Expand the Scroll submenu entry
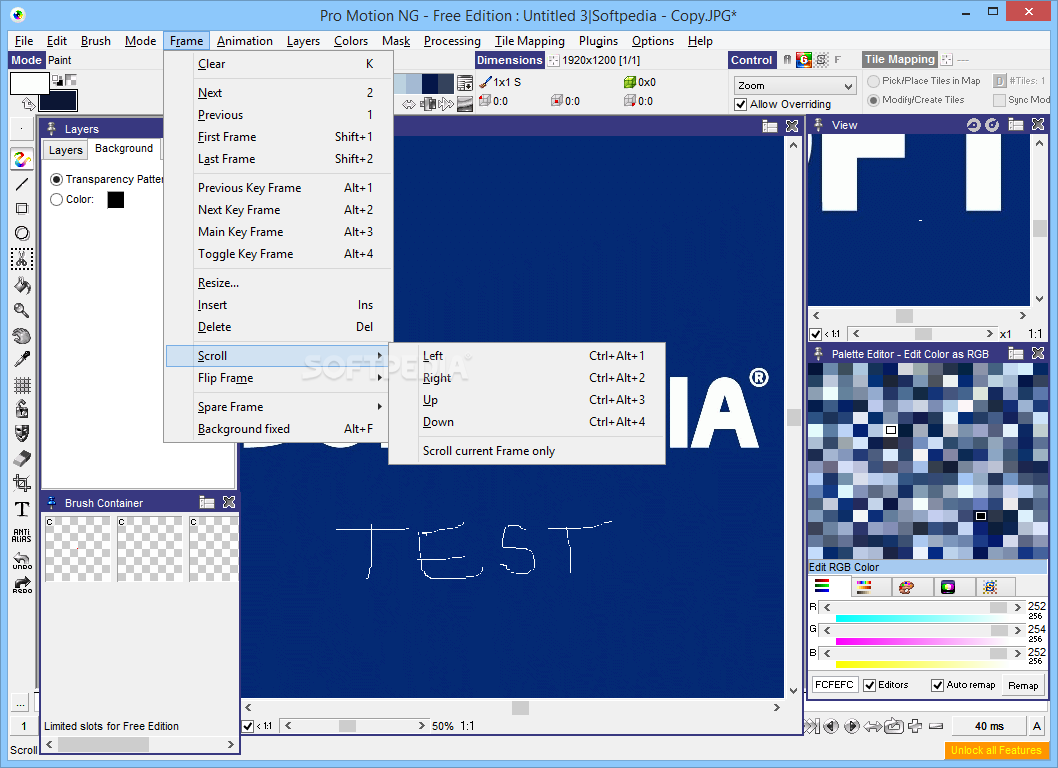1058x768 pixels. click(x=277, y=356)
